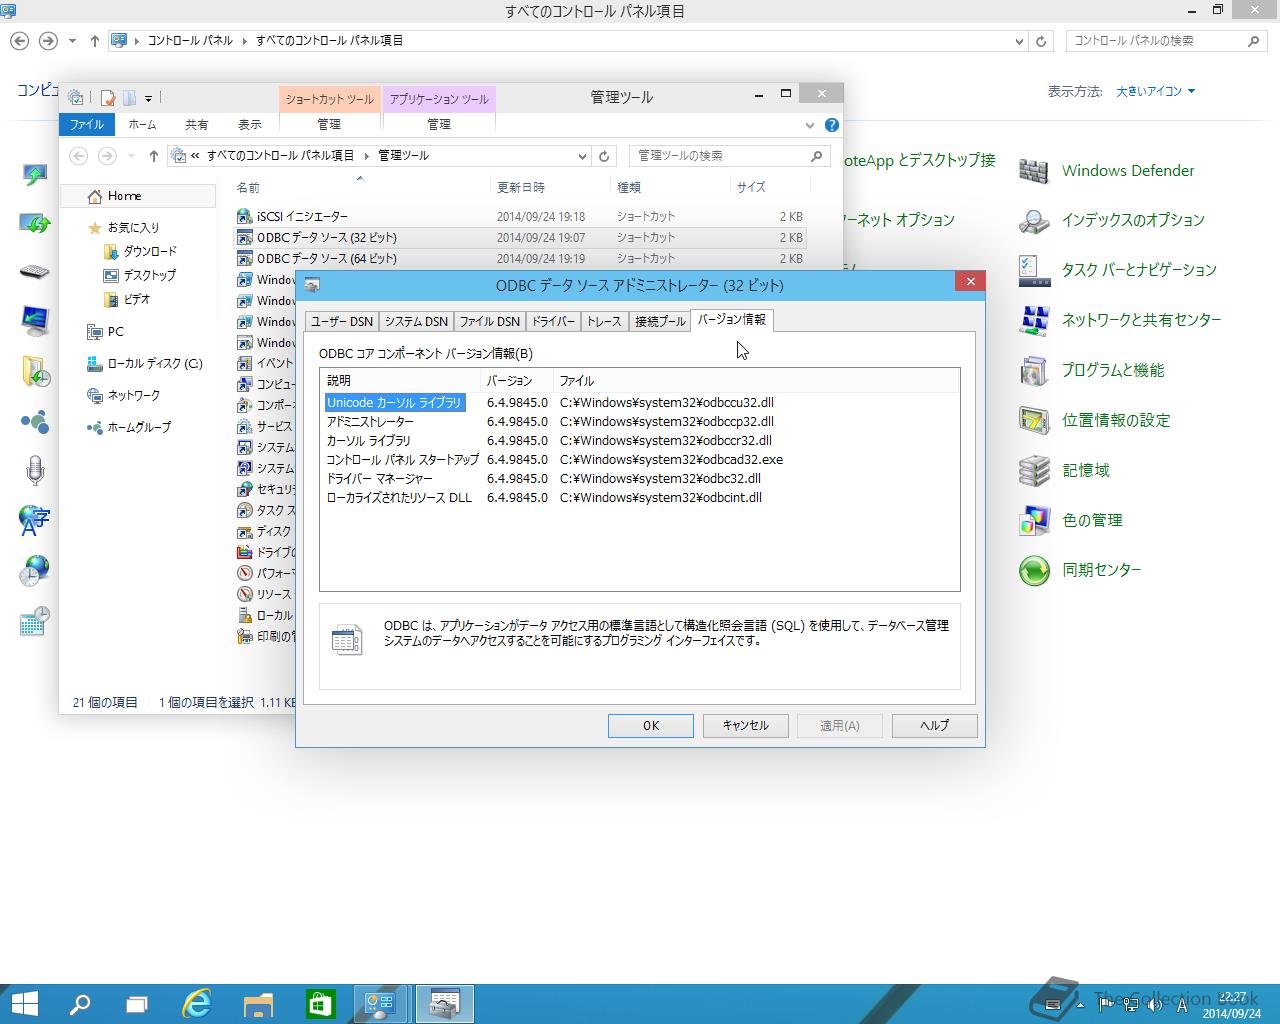This screenshot has height=1024, width=1280.
Task: Switch to Control Panel taskbar button
Action: coord(381,1003)
